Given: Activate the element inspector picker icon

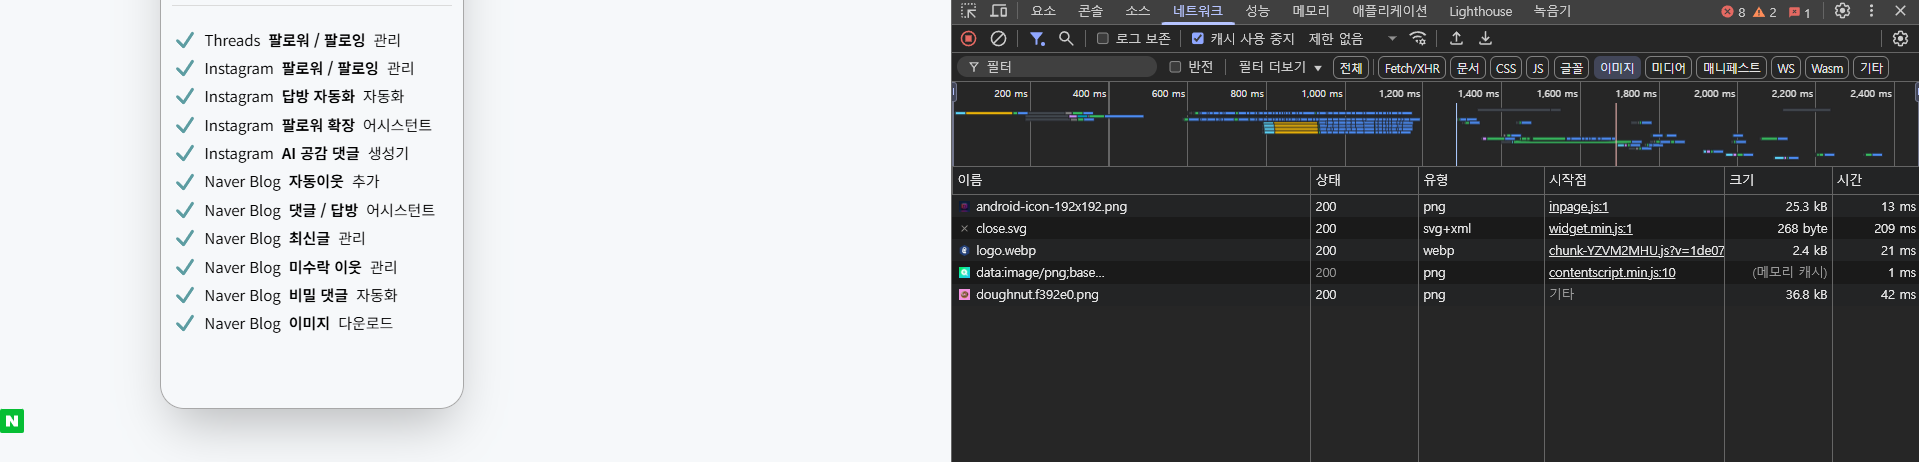Looking at the screenshot, I should pyautogui.click(x=968, y=11).
